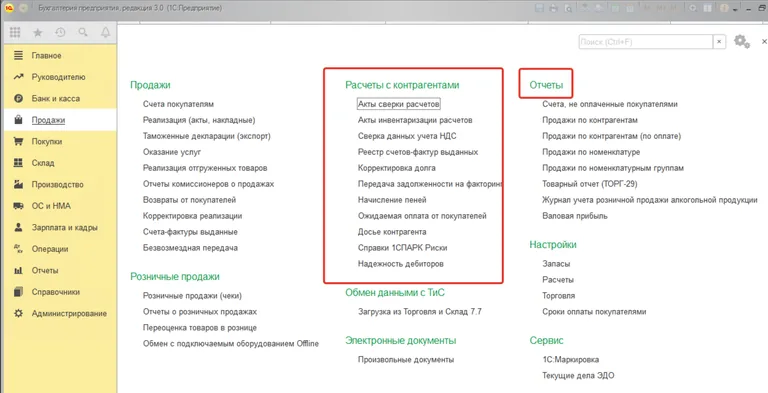Click the shopping cart icon beside Покупки
This screenshot has height=393, width=768.
click(19, 142)
